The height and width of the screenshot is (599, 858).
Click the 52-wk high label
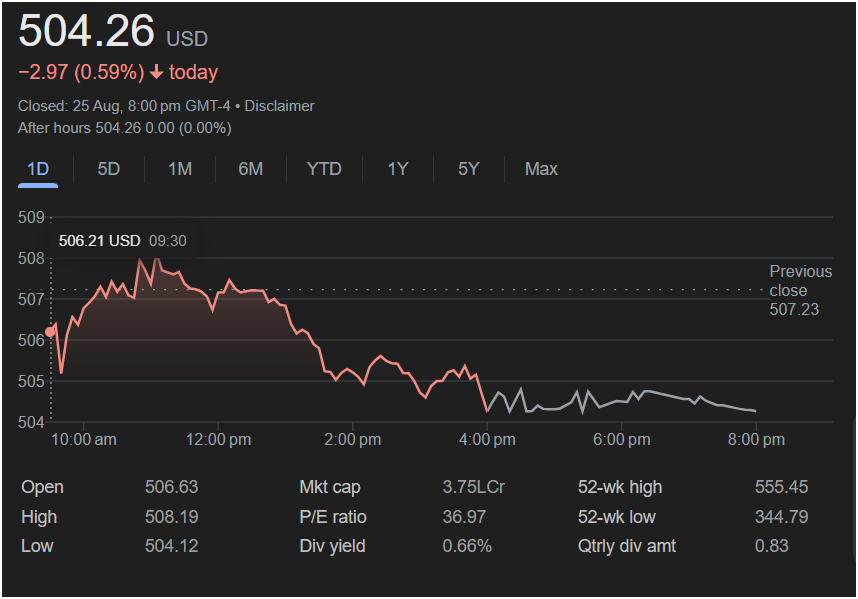point(620,487)
